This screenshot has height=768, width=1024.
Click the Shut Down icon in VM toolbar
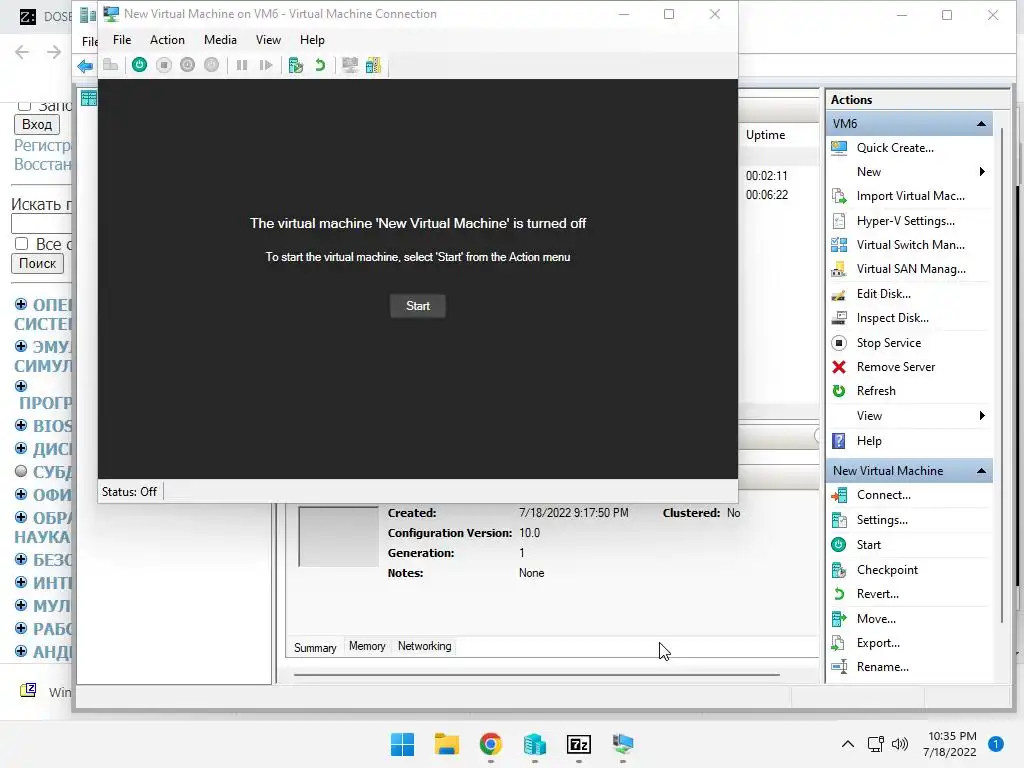[187, 65]
